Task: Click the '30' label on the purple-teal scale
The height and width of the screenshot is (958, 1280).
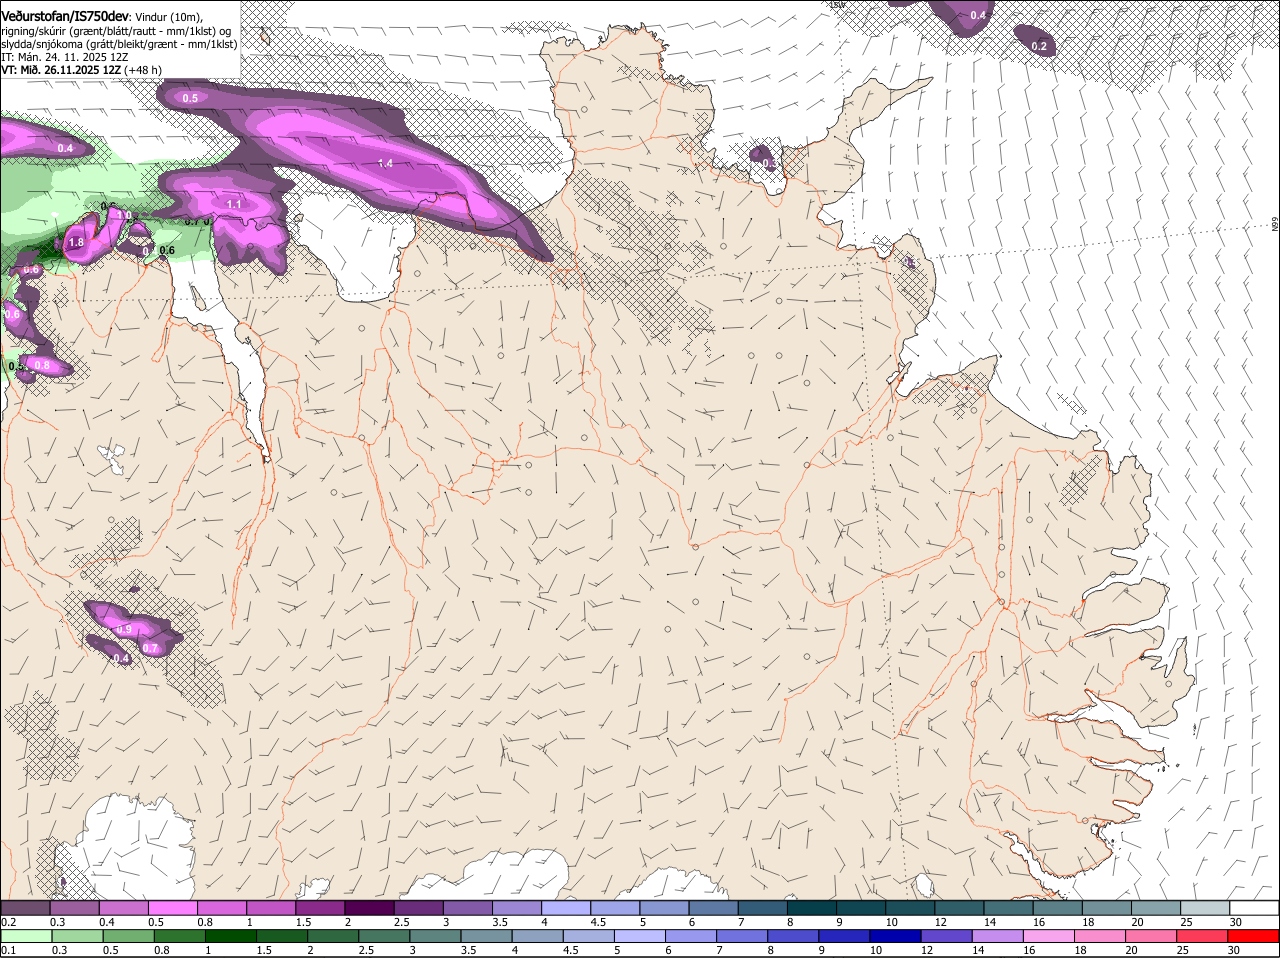Action: click(x=1235, y=921)
